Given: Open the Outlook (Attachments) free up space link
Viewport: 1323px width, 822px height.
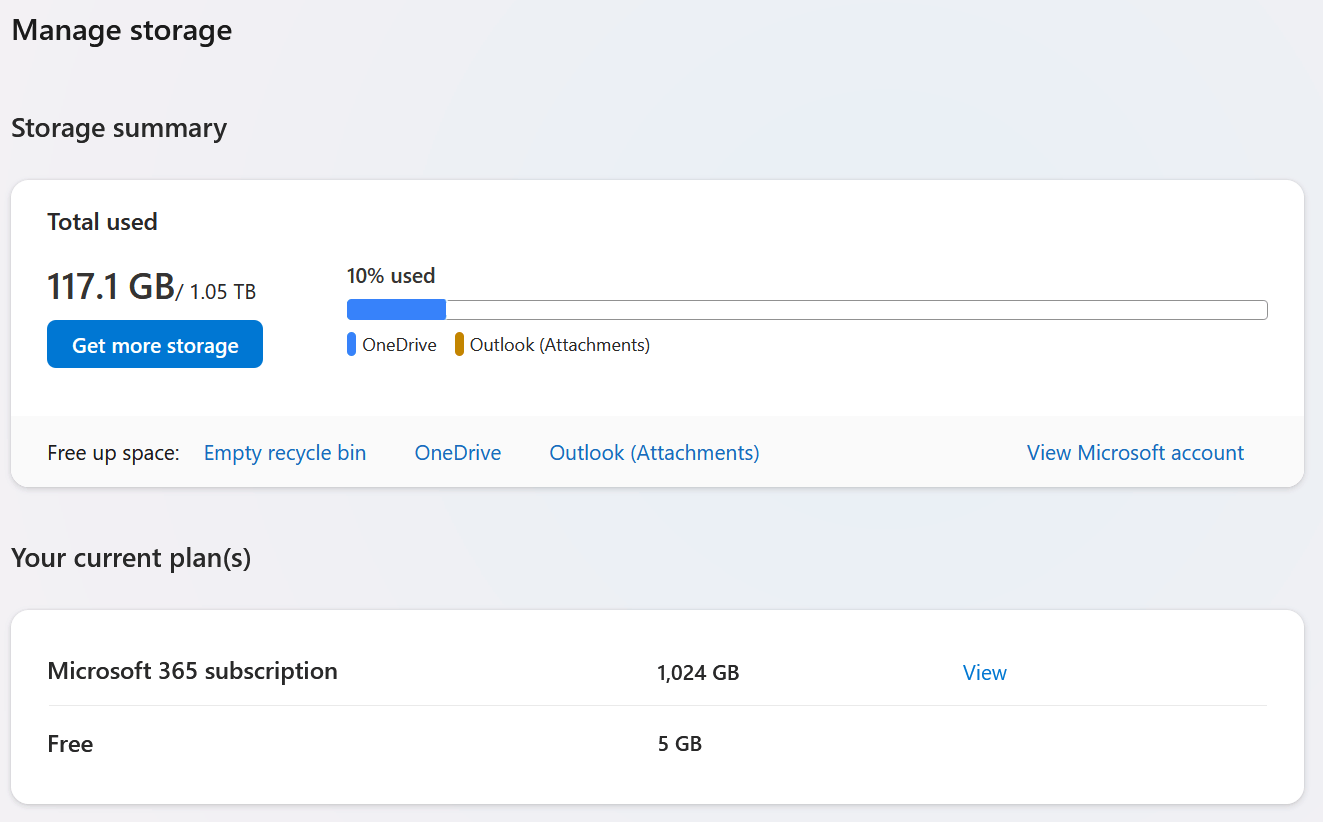Looking at the screenshot, I should 654,453.
